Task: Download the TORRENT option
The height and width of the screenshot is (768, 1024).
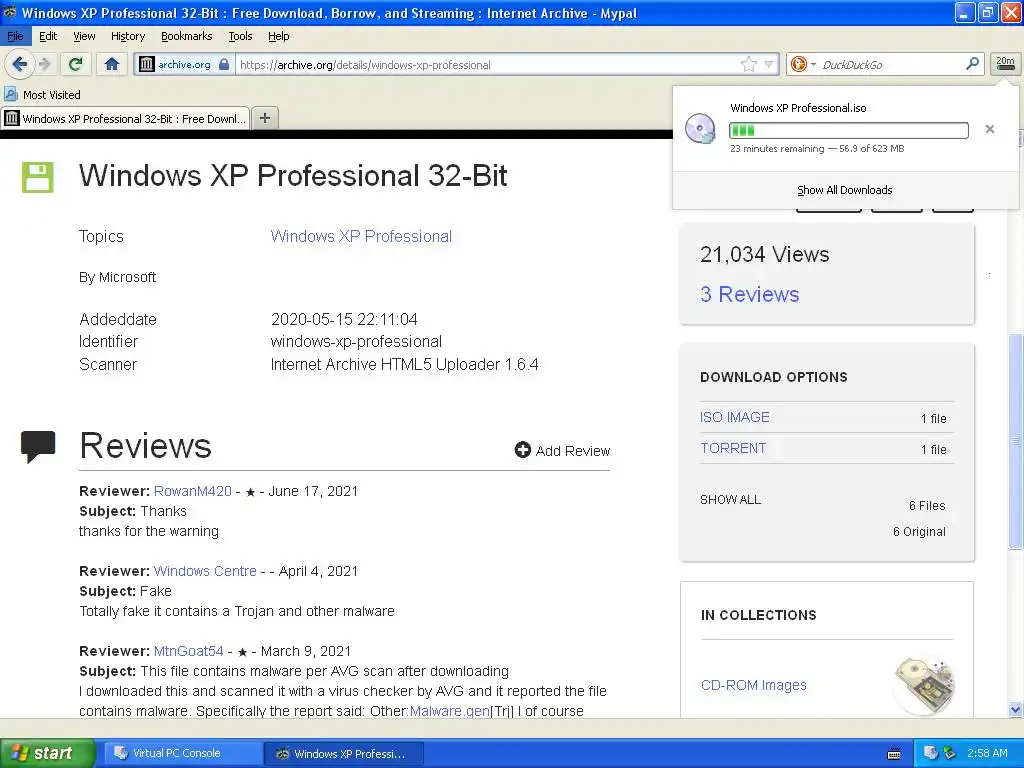Action: (733, 448)
